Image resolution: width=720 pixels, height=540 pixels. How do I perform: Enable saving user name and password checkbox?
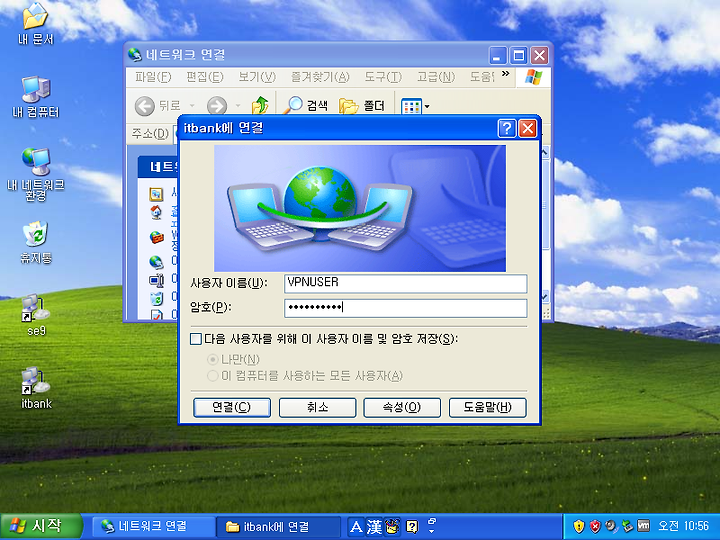[196, 339]
